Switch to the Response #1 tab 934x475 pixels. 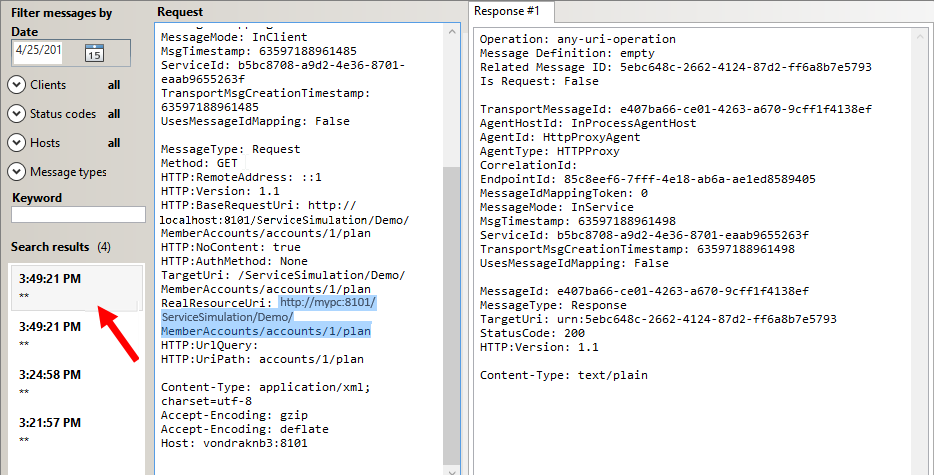(507, 11)
